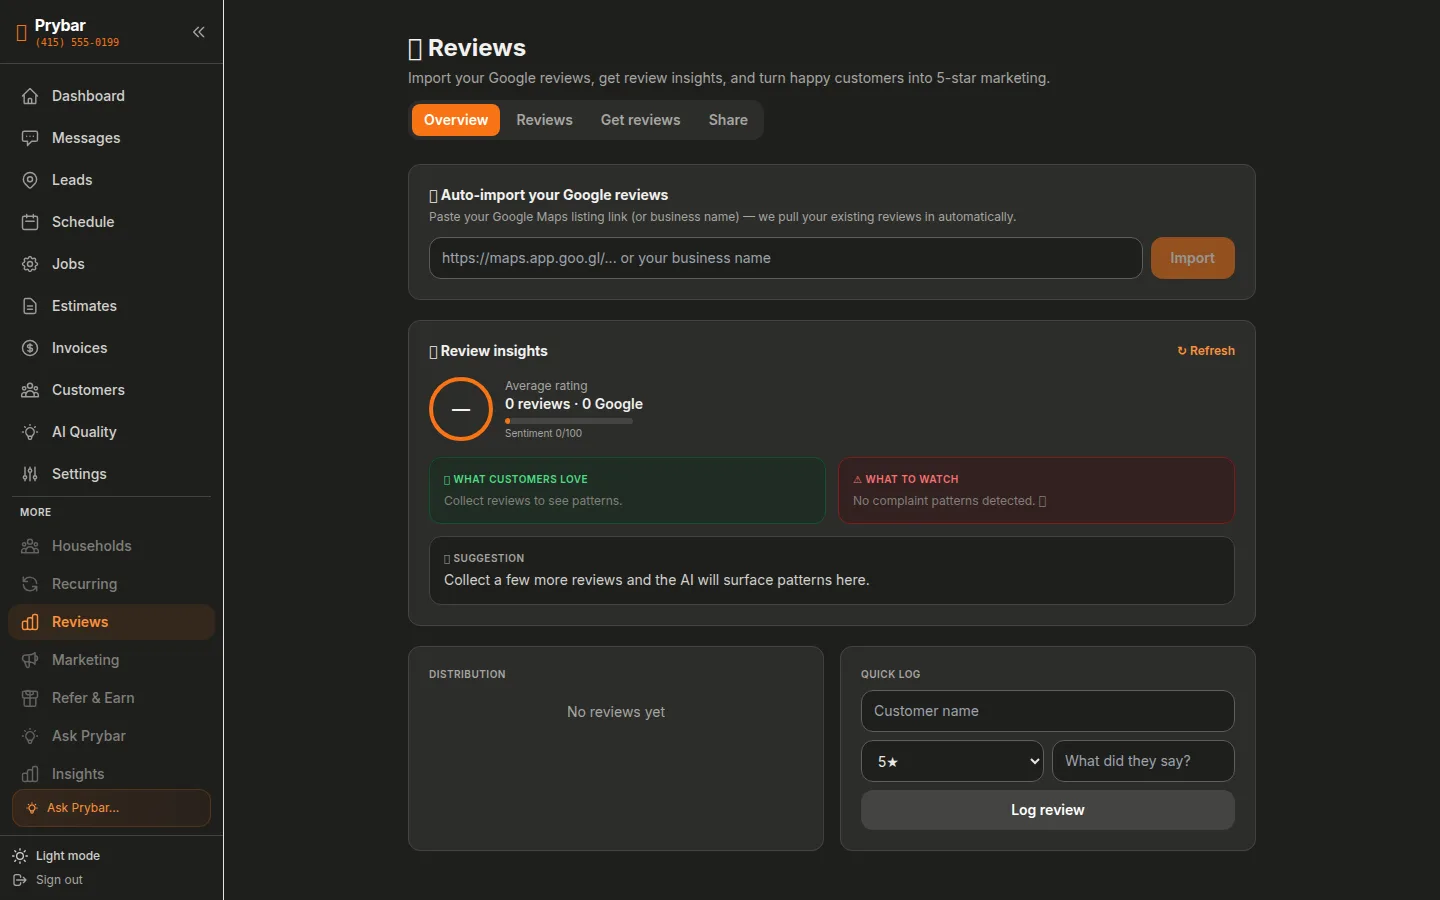Refresh the review insights
This screenshot has width=1440, height=900.
(1206, 351)
